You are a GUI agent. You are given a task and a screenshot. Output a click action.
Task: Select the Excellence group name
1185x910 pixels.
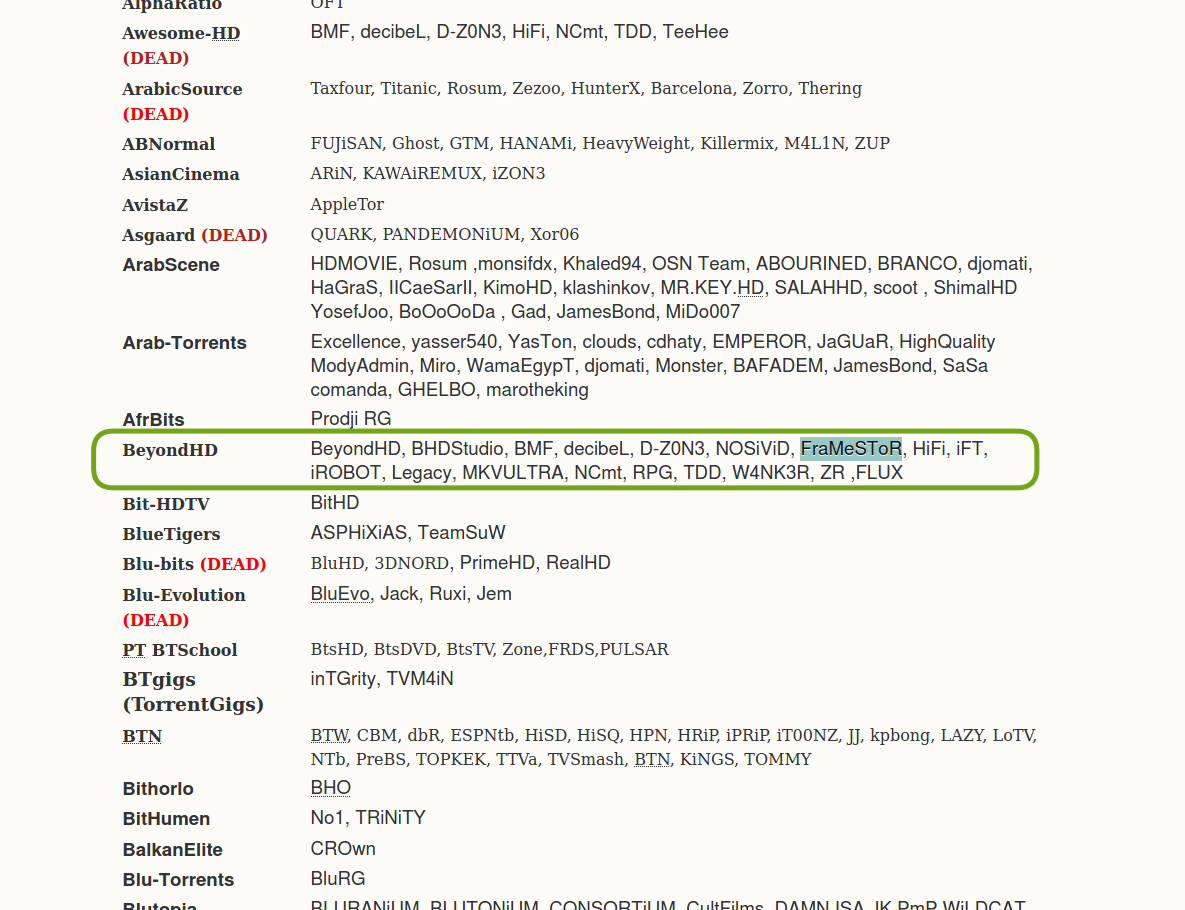(355, 342)
